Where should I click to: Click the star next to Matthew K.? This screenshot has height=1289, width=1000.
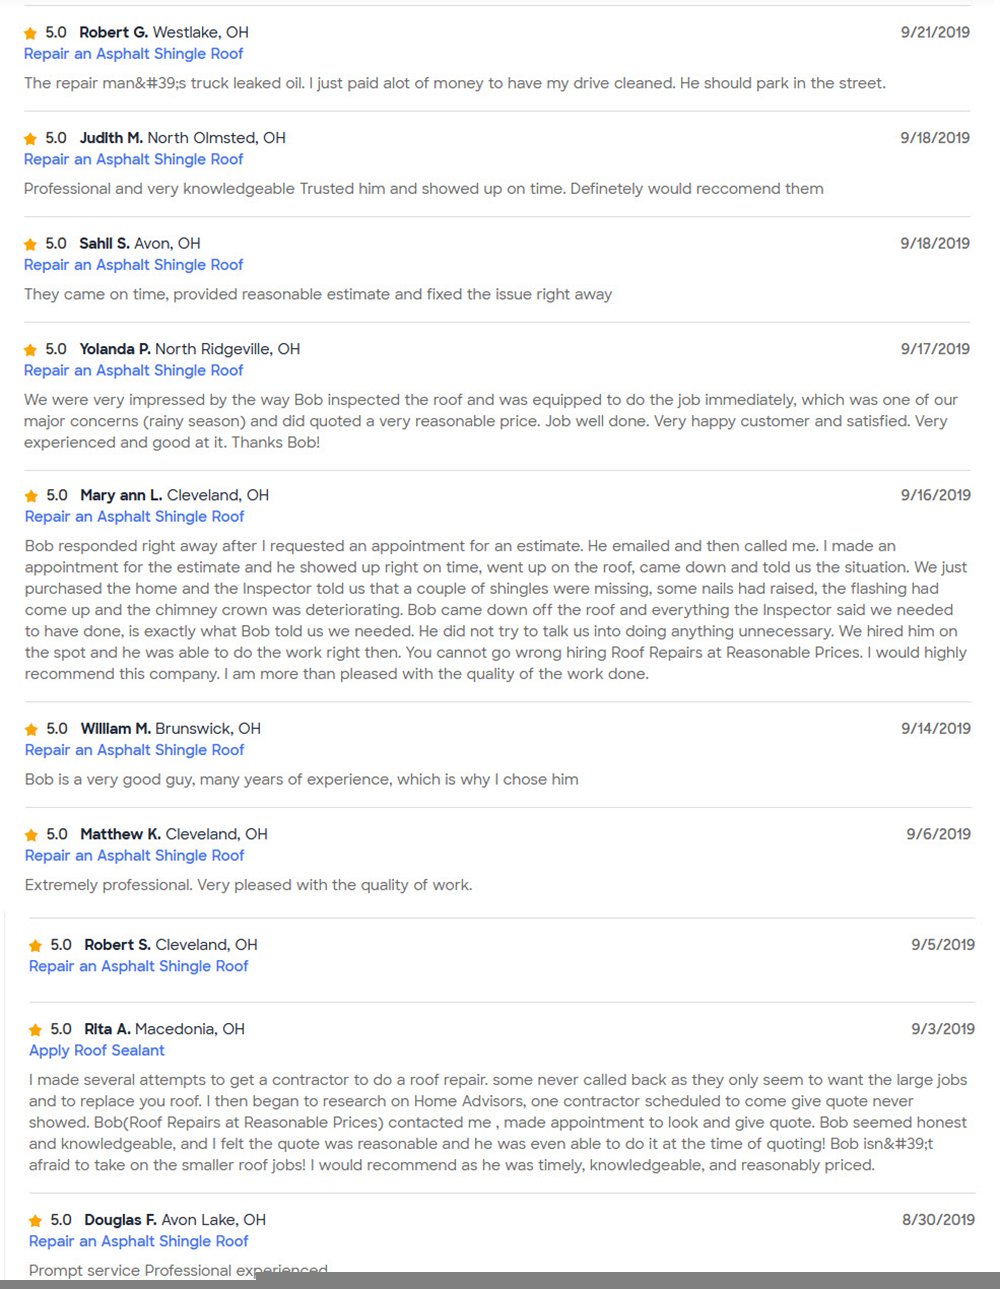(x=31, y=835)
